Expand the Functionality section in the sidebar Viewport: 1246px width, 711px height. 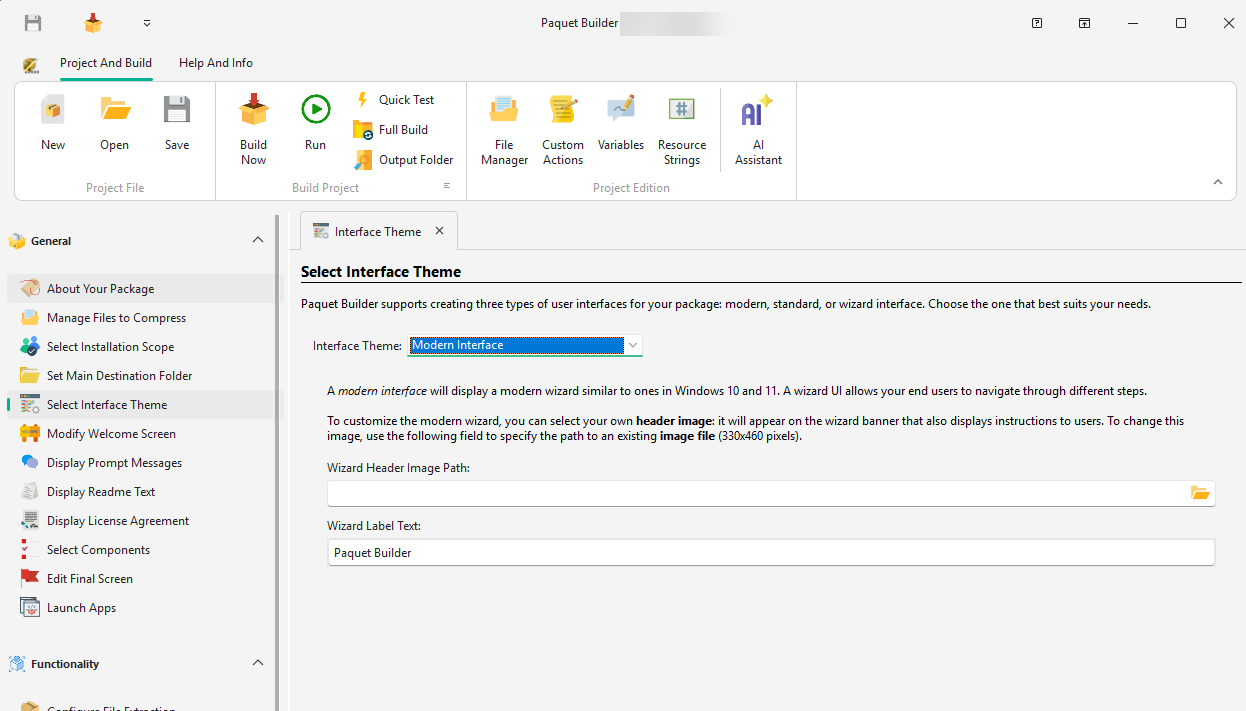[x=258, y=663]
